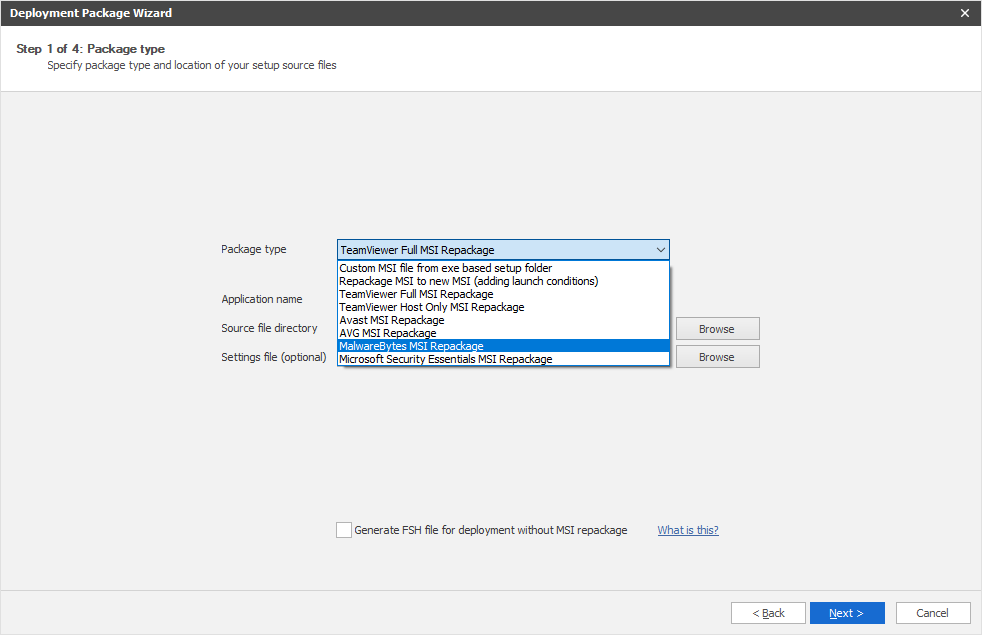Select highlighted MalwareBytes MSI Repackage option

(503, 346)
